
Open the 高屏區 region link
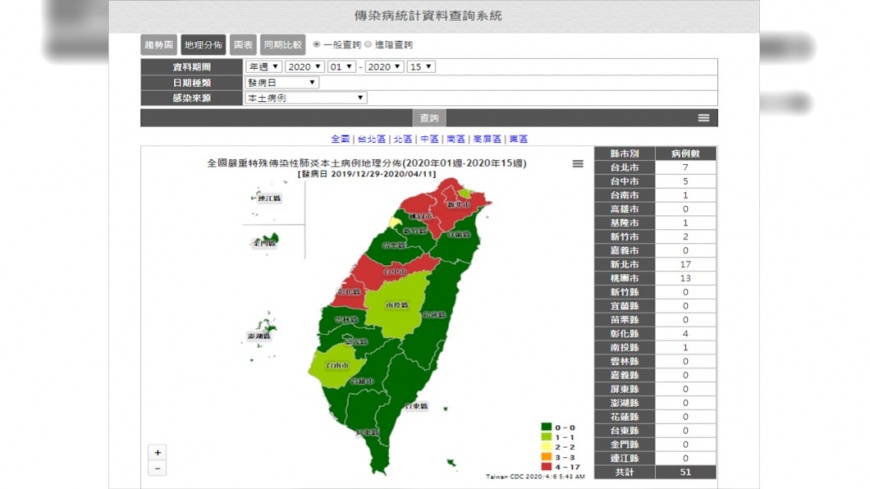point(487,139)
